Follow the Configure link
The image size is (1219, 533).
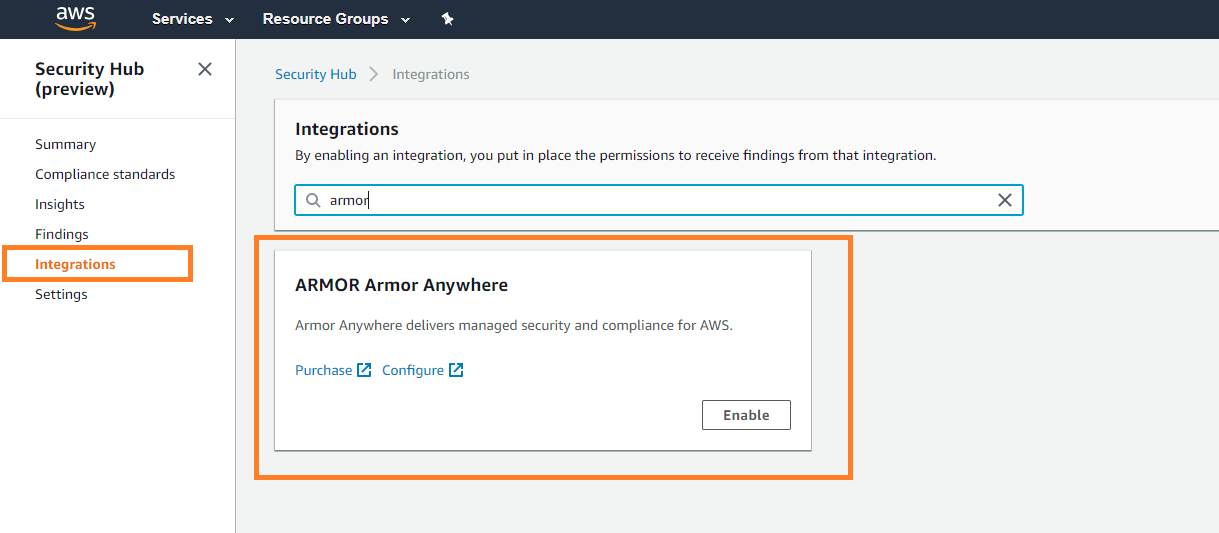[x=412, y=370]
